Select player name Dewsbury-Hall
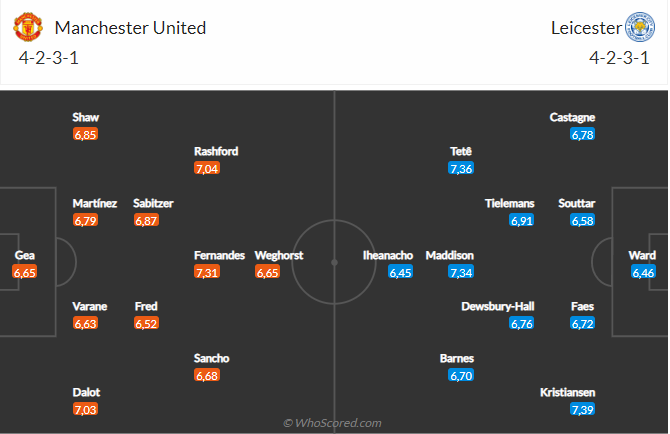The image size is (670, 434). (497, 306)
